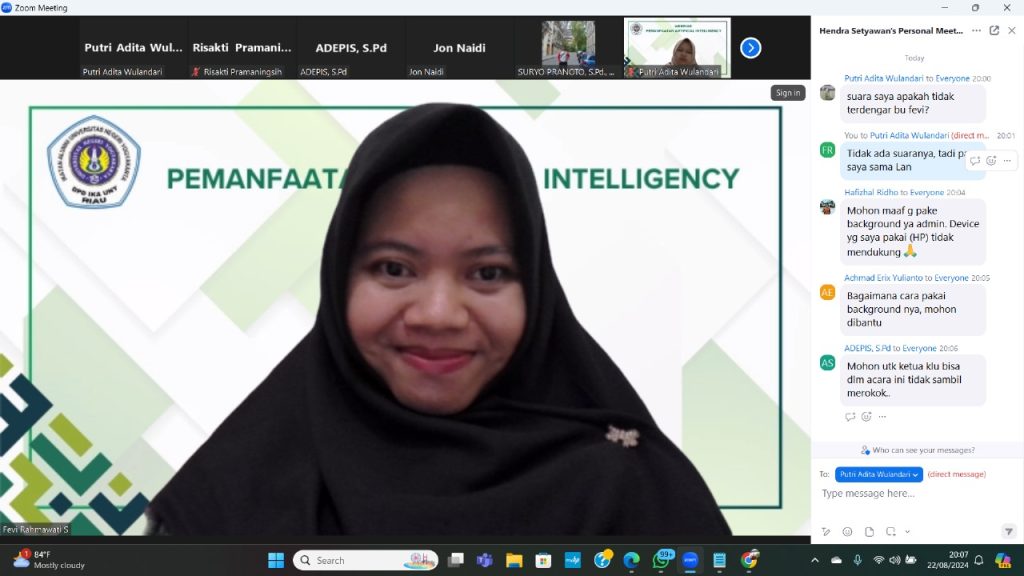Add emoji reaction to ADEPIS's message
The height and width of the screenshot is (576, 1024).
pyautogui.click(x=866, y=417)
